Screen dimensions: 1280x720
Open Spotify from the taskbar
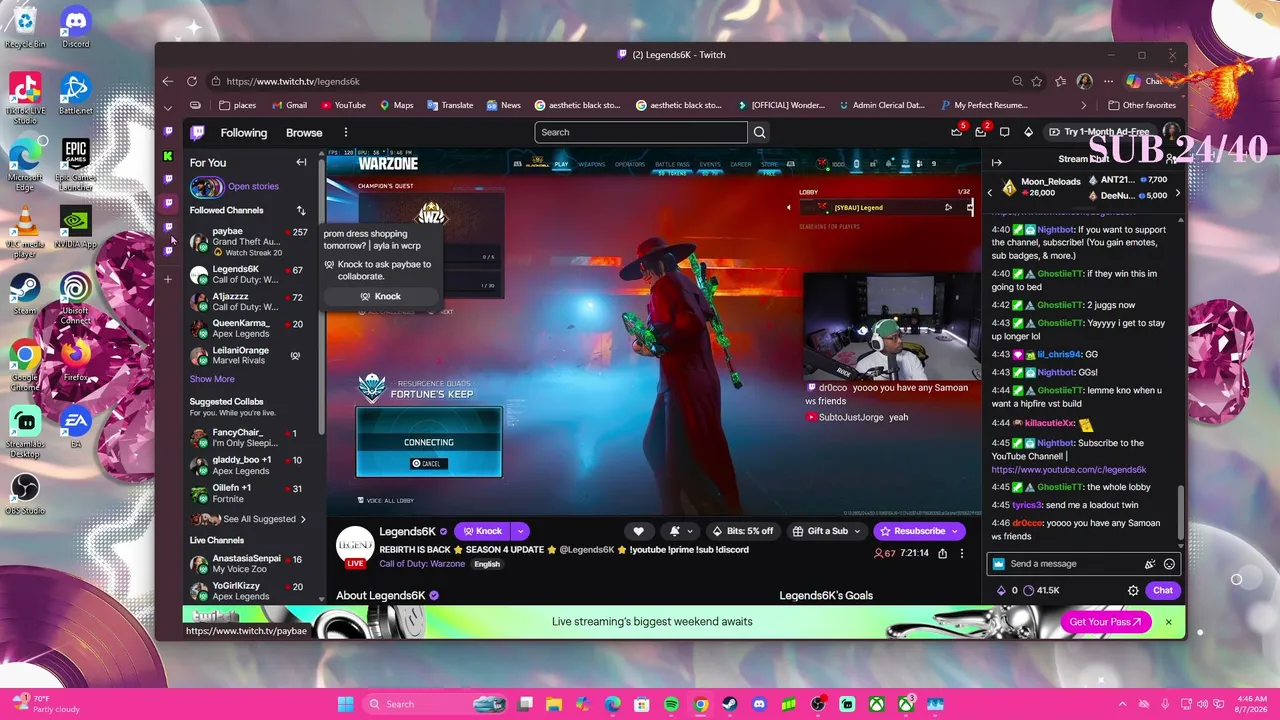(x=671, y=704)
